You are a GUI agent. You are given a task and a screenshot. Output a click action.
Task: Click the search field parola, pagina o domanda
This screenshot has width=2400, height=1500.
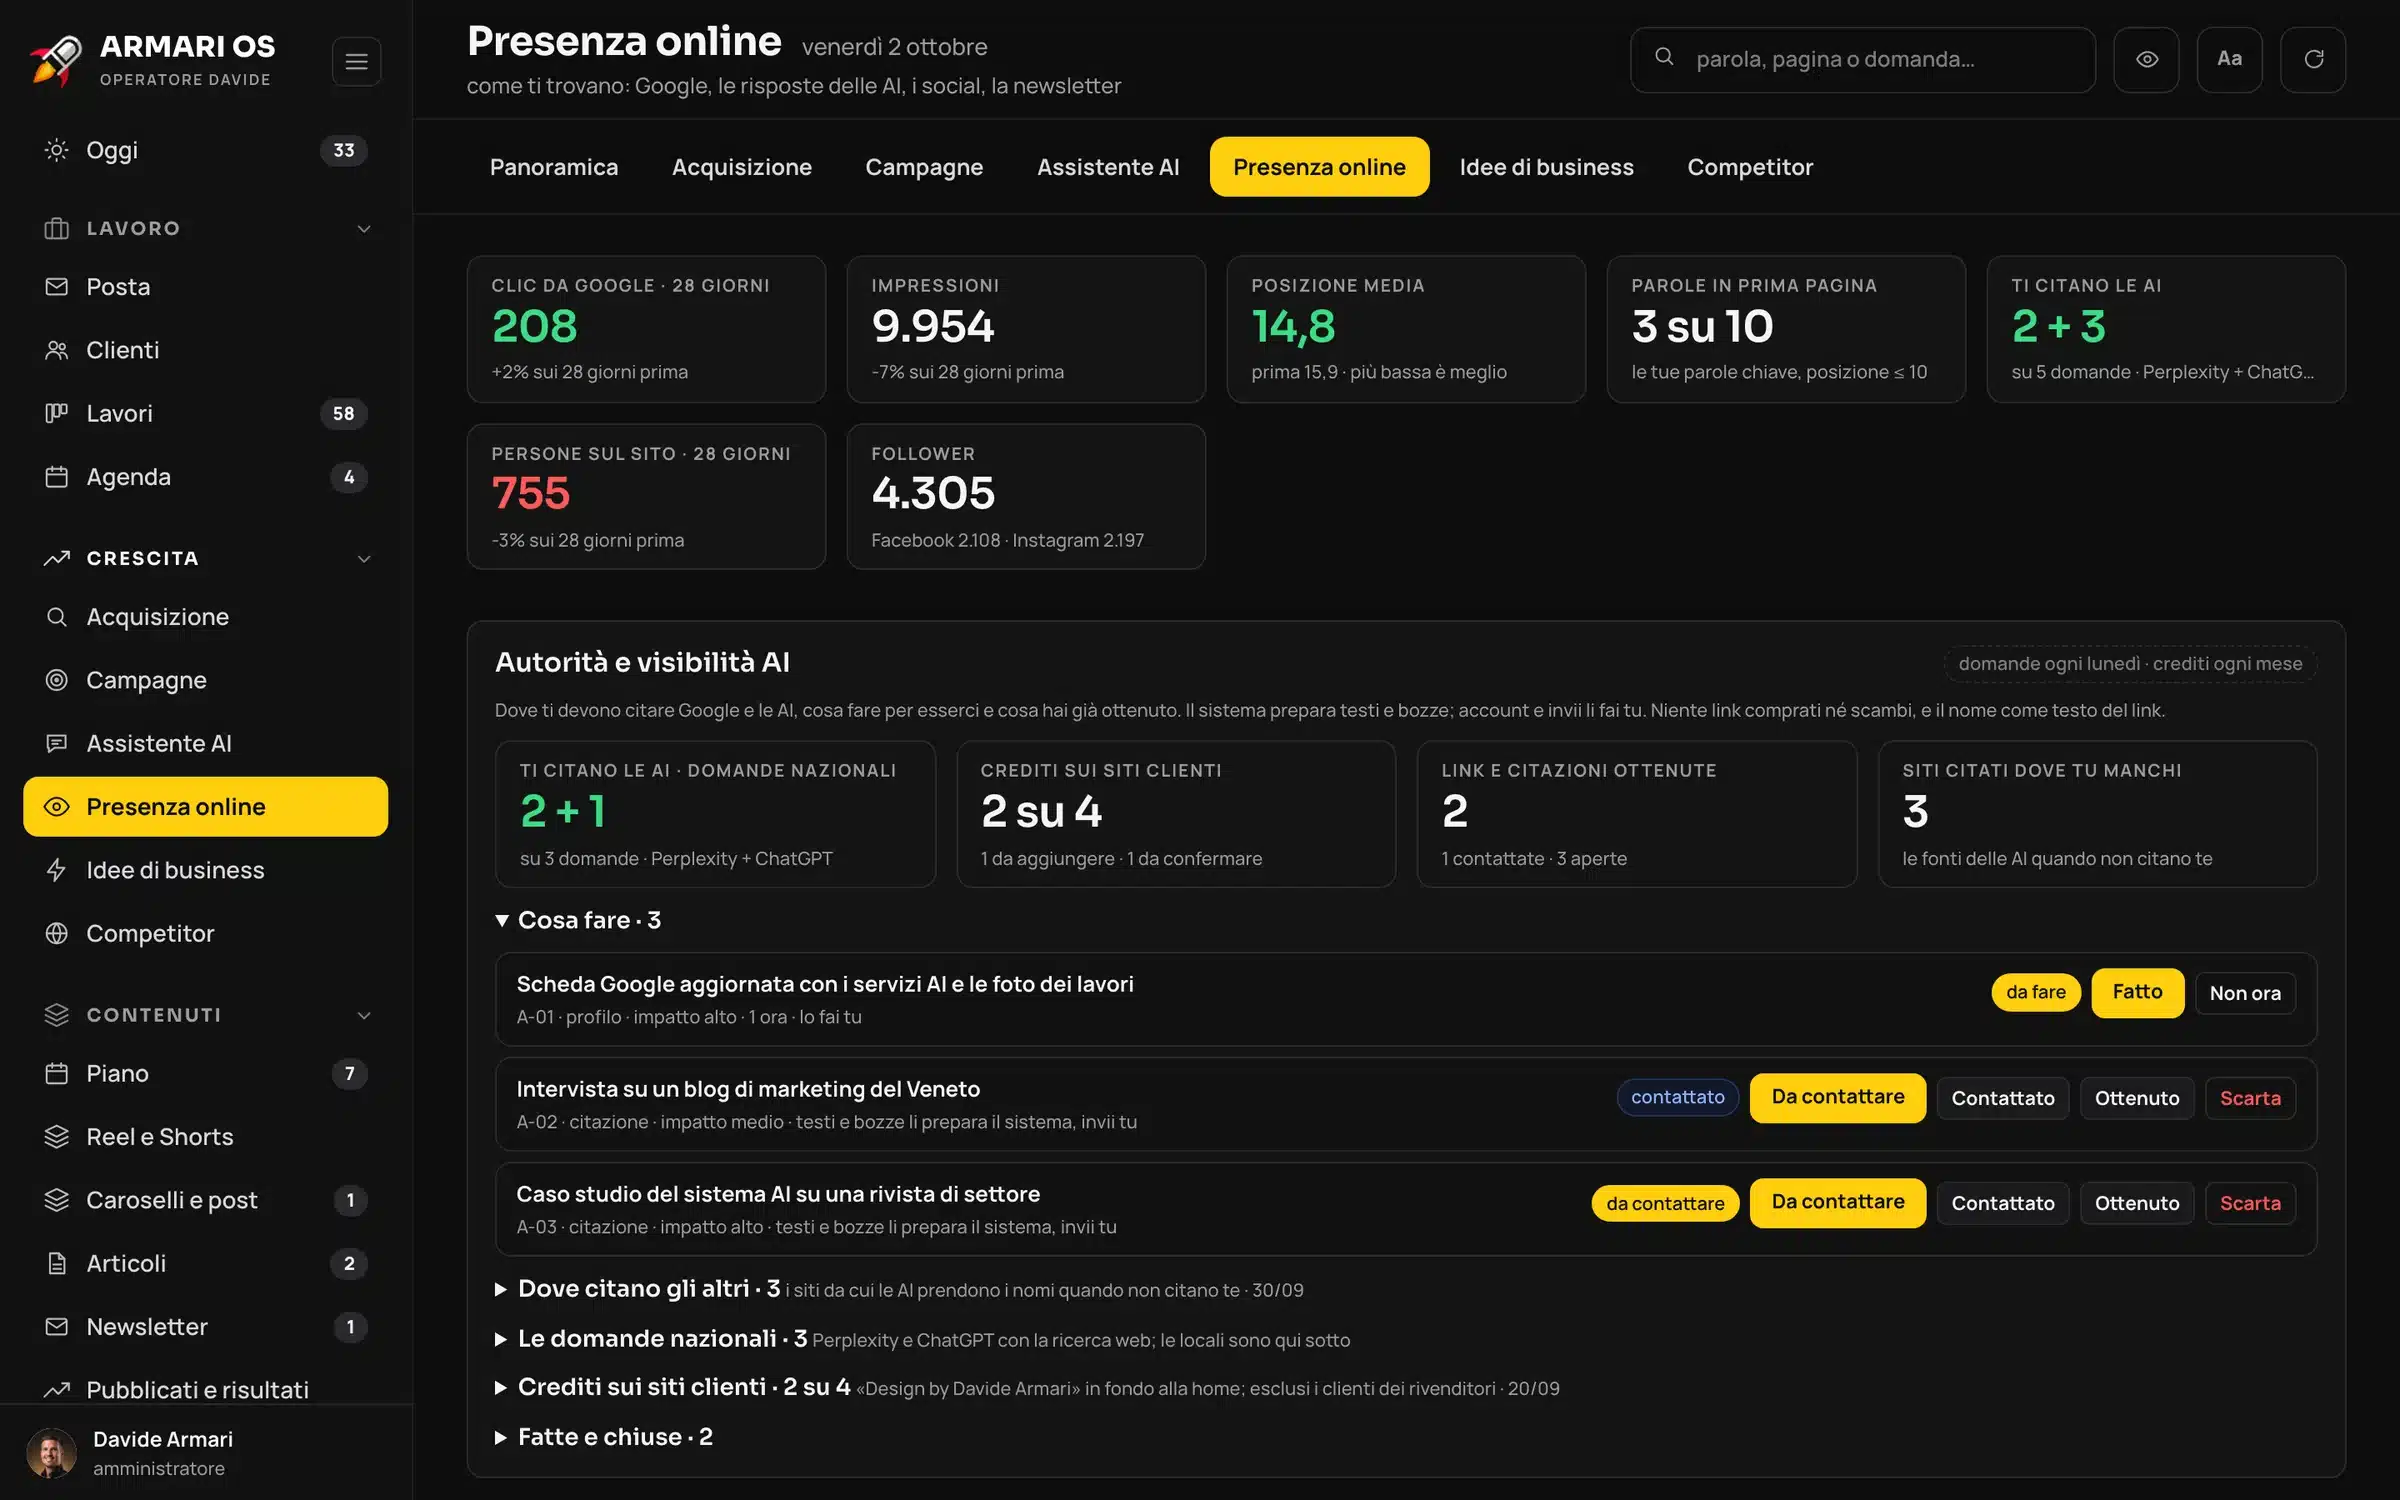pyautogui.click(x=1862, y=60)
